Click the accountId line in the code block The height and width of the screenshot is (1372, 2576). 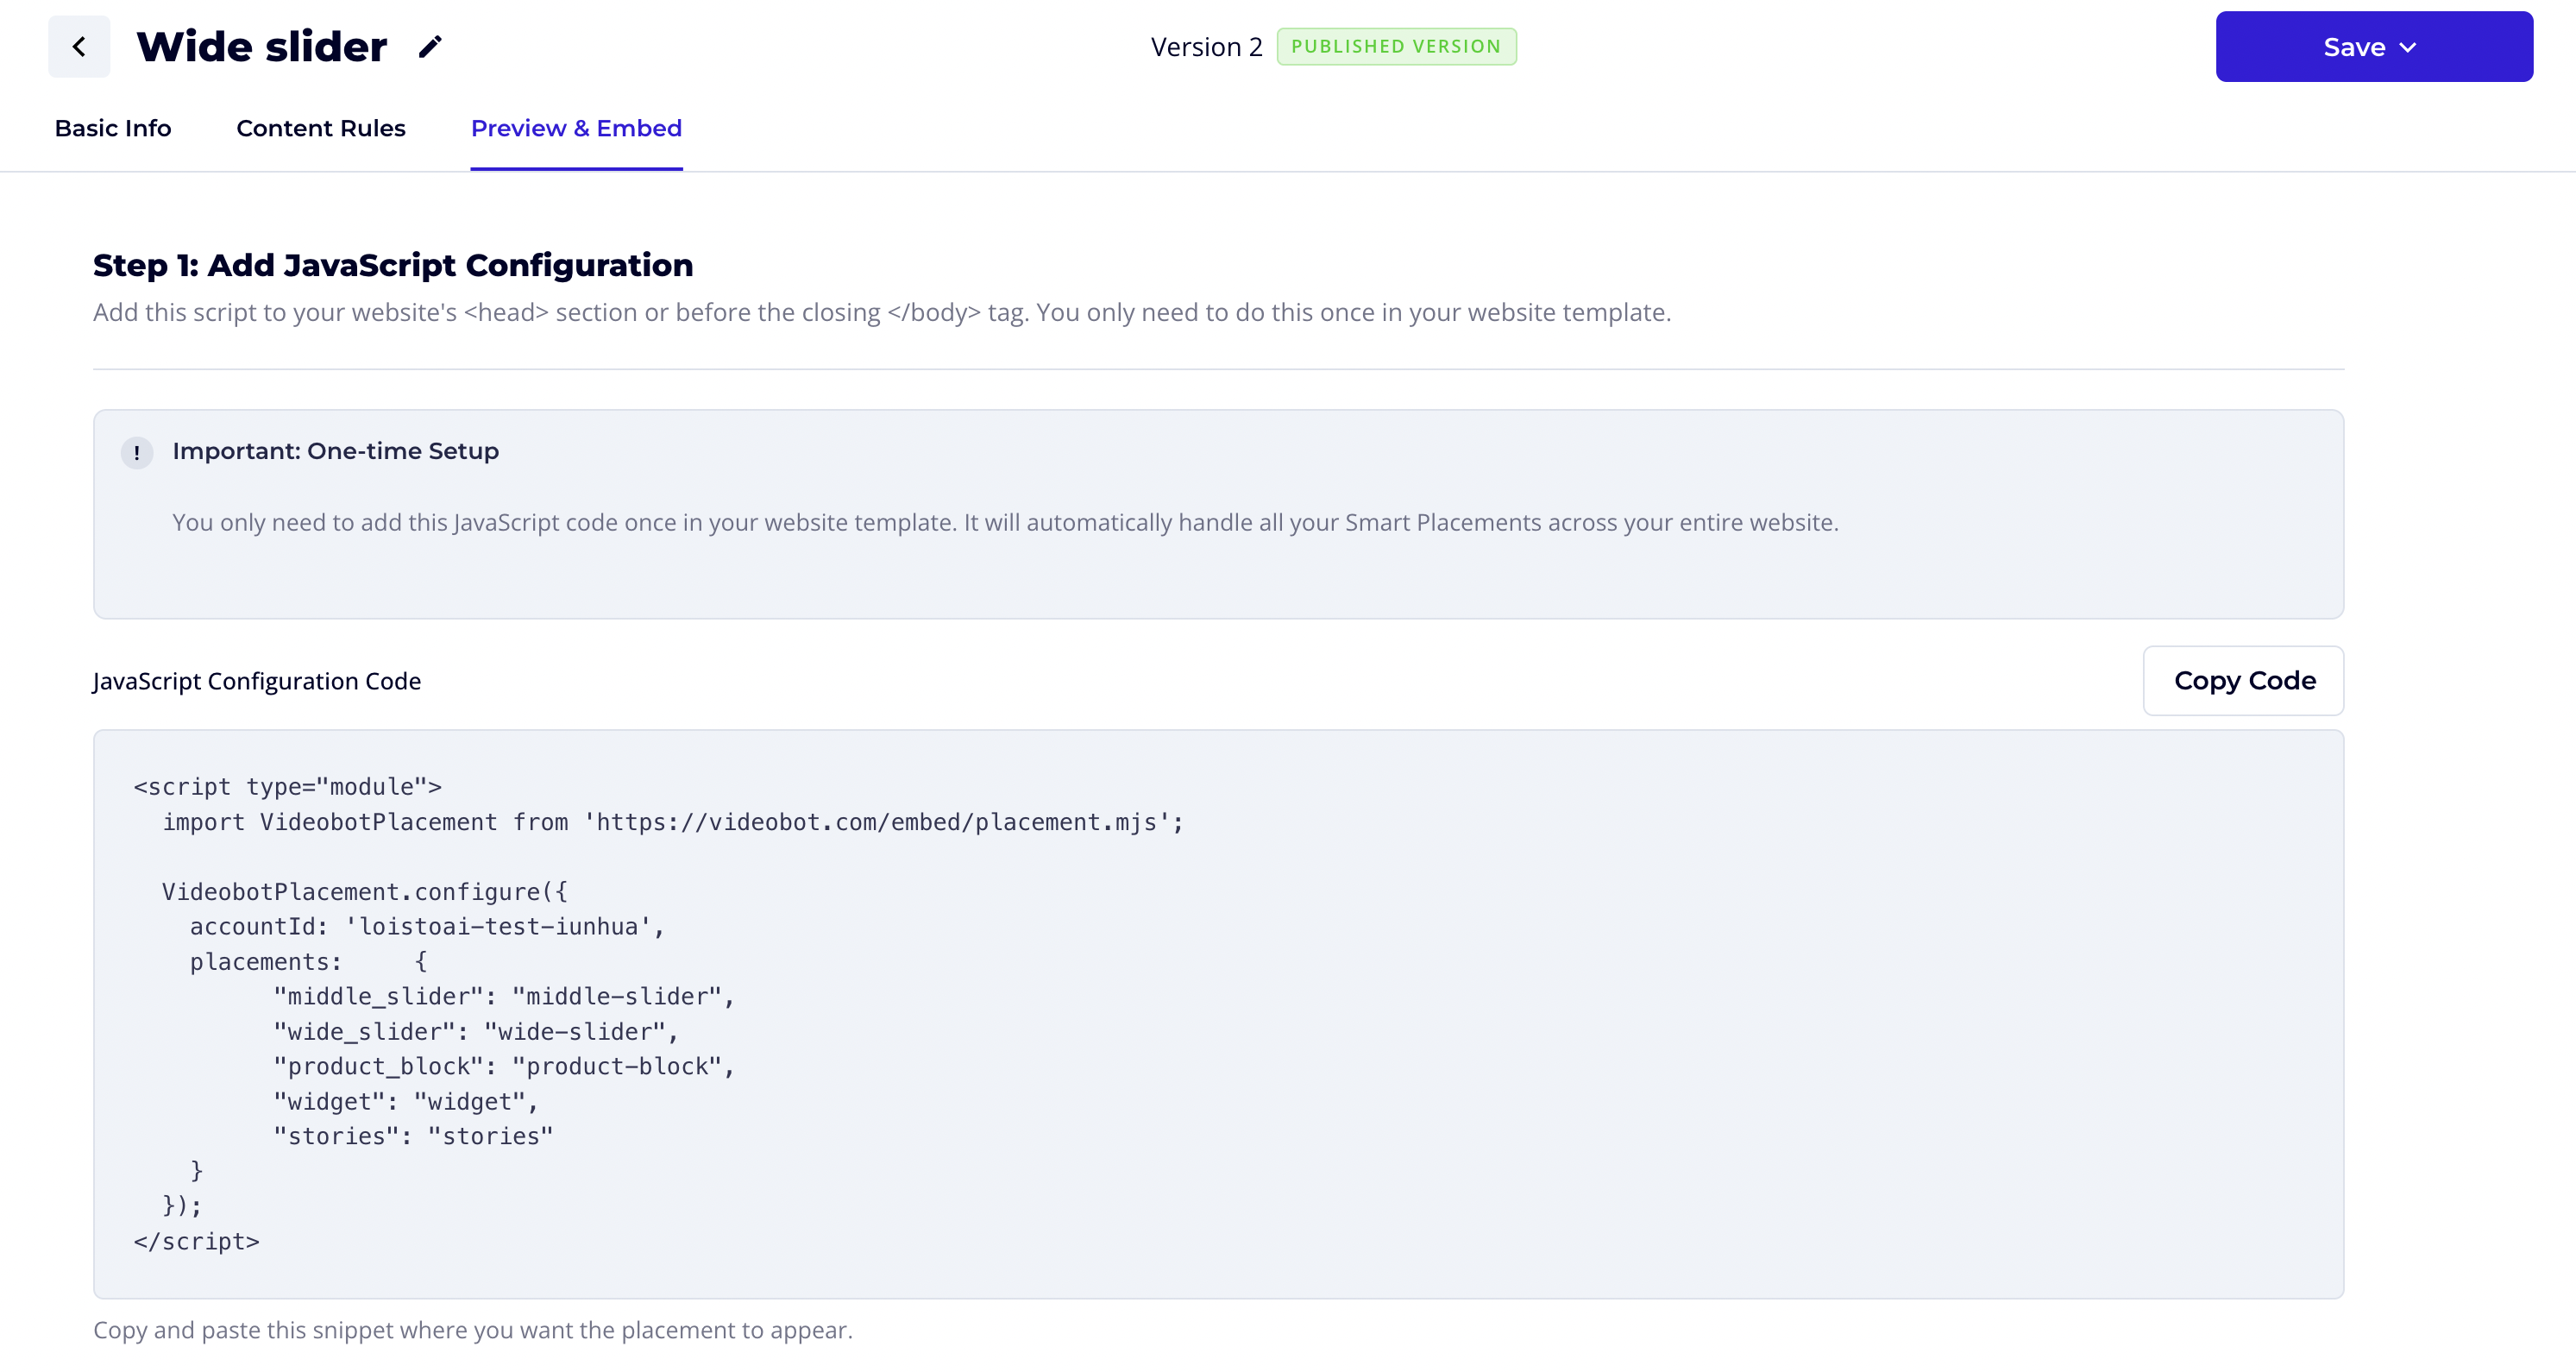point(427,927)
